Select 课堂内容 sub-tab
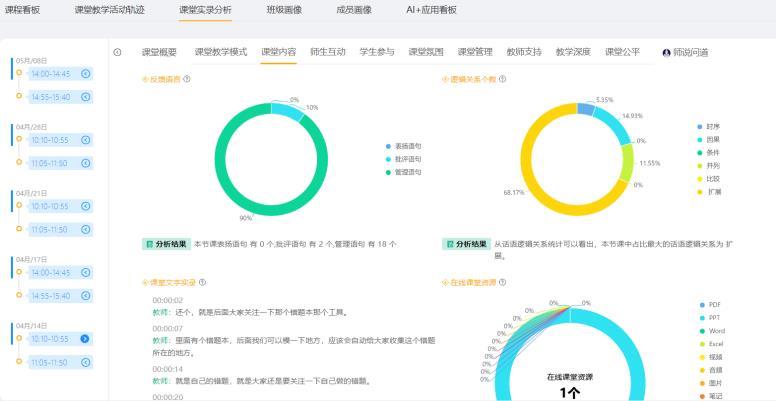The width and height of the screenshot is (776, 401). tap(279, 52)
